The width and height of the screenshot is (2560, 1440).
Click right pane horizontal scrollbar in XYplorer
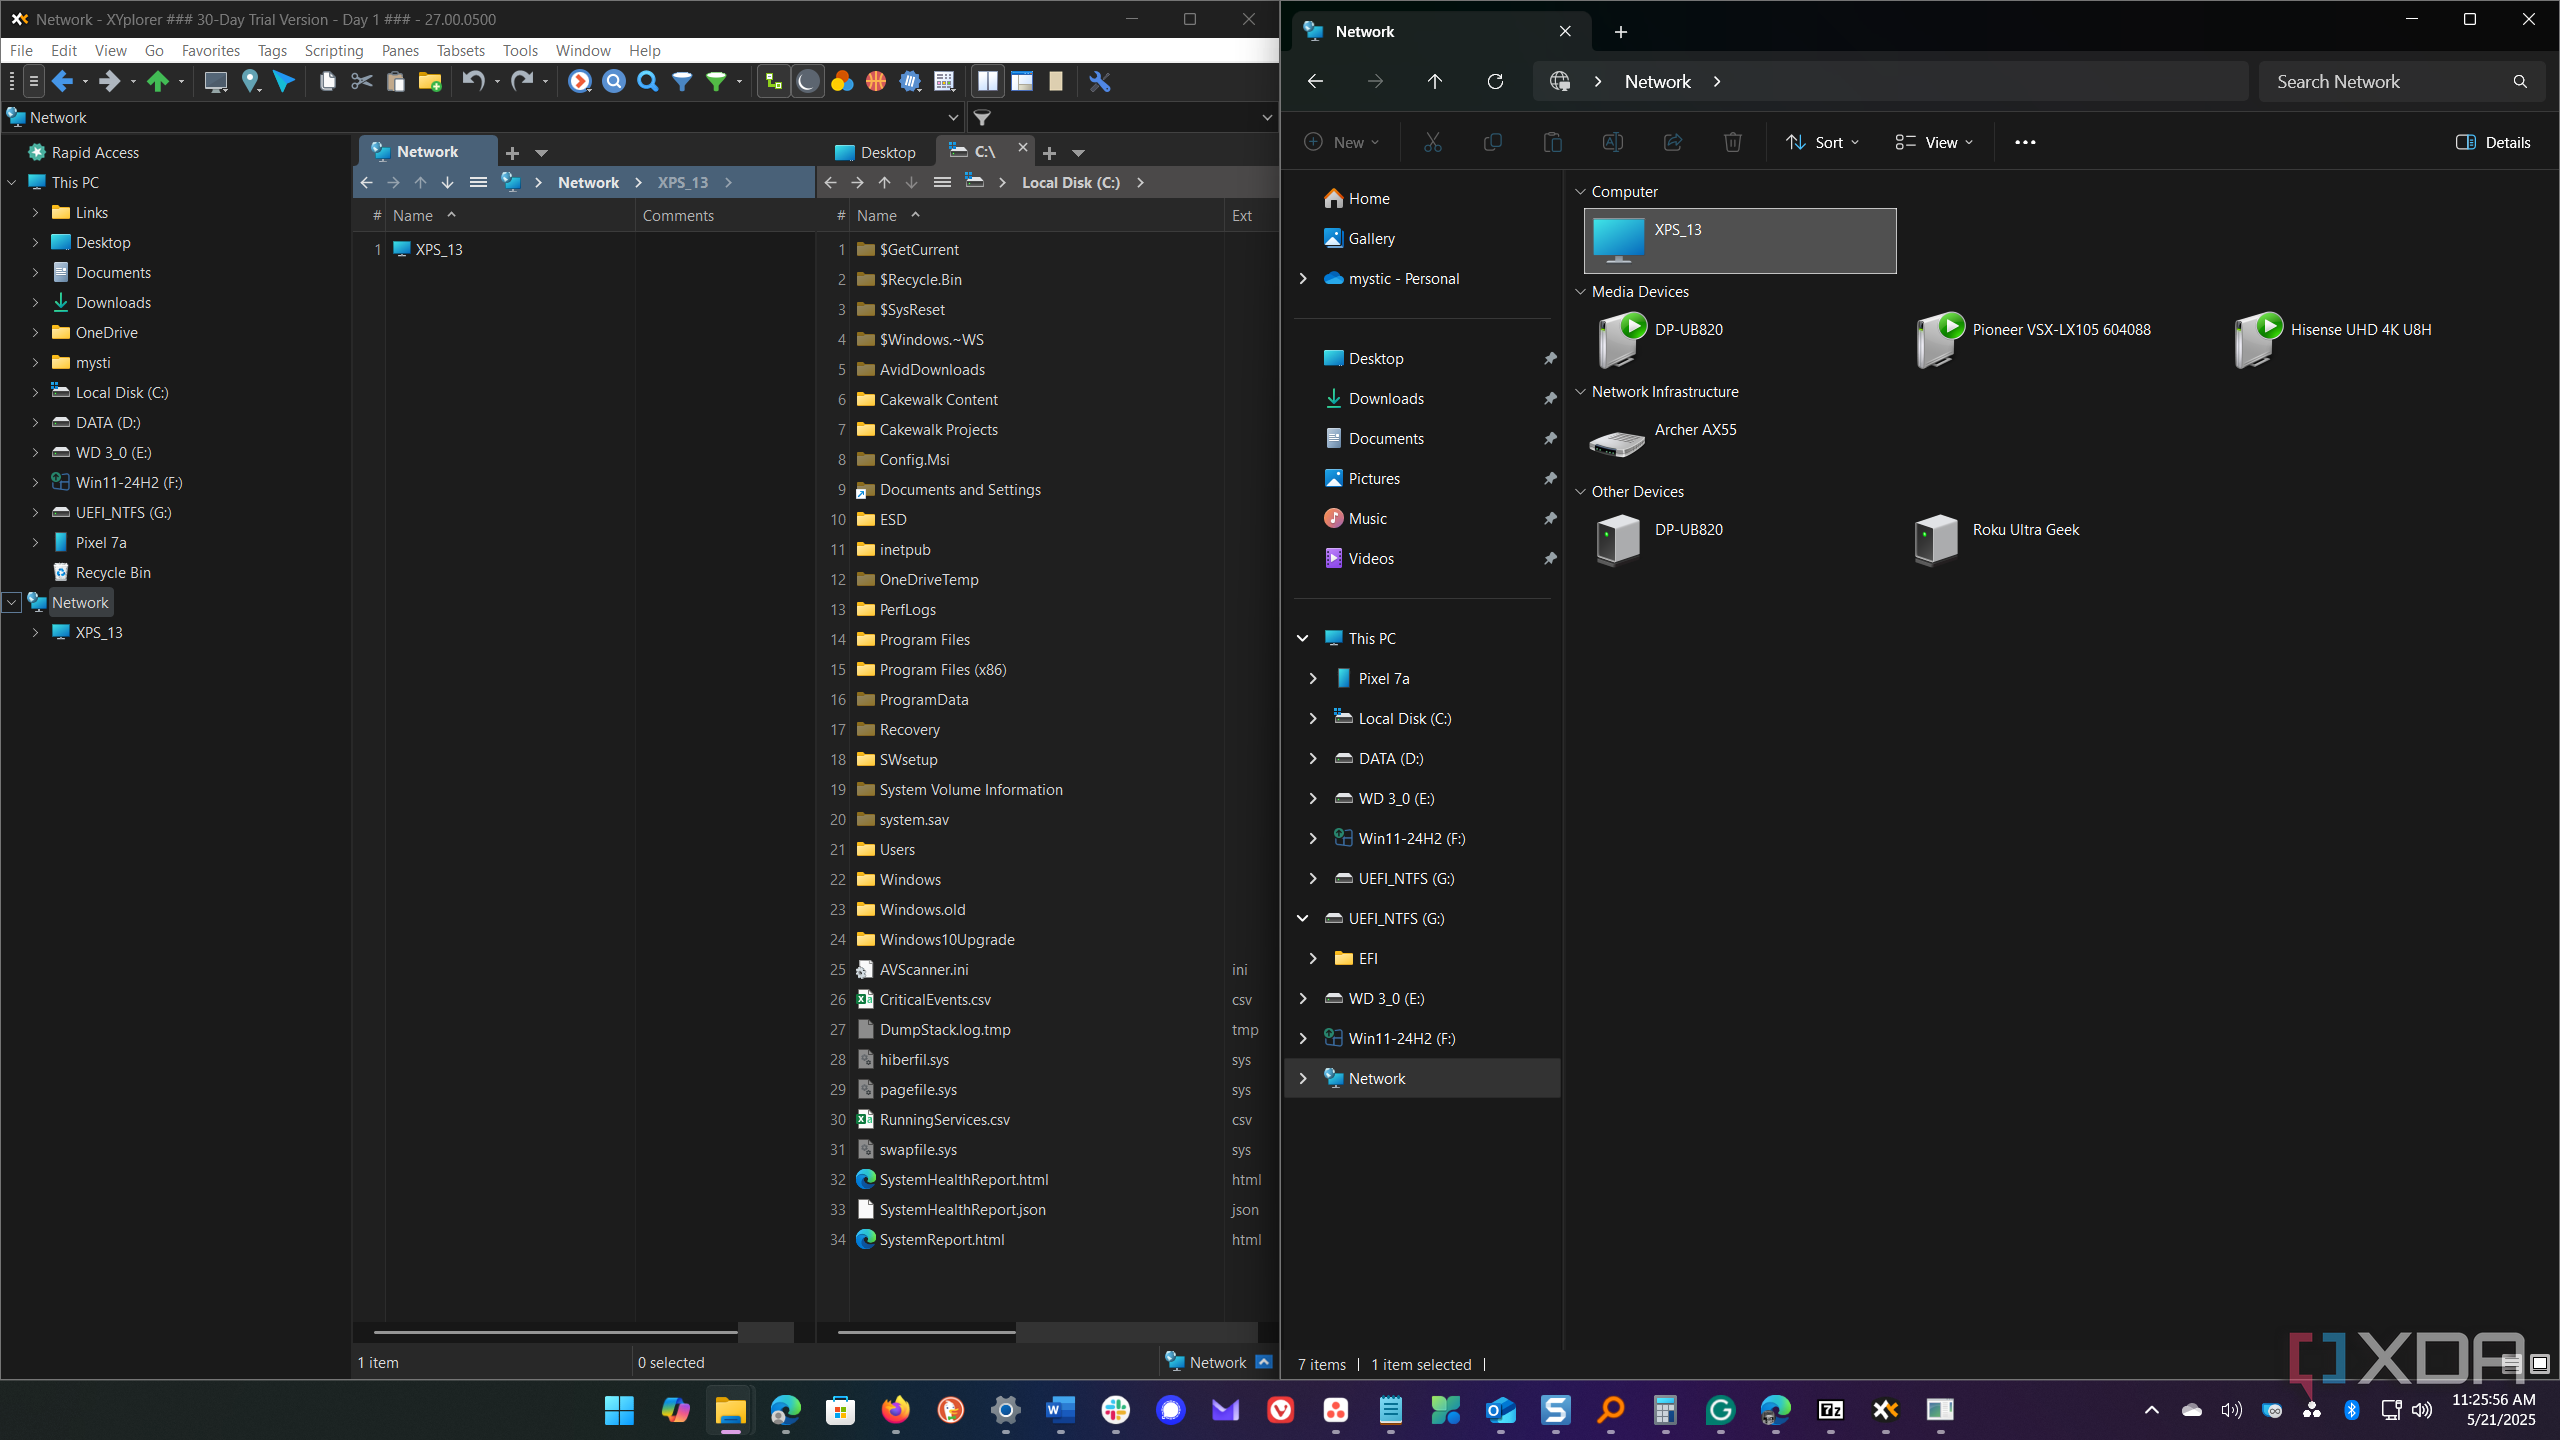(x=926, y=1332)
